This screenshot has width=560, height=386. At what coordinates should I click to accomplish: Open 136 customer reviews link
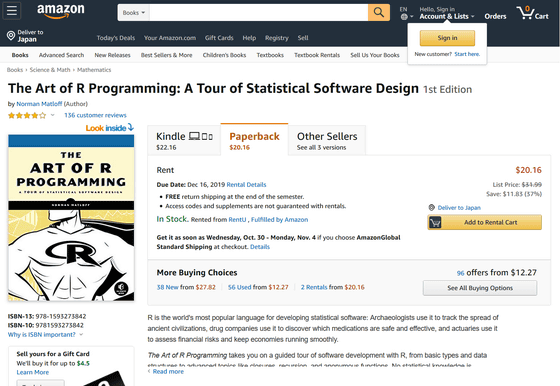coord(95,115)
